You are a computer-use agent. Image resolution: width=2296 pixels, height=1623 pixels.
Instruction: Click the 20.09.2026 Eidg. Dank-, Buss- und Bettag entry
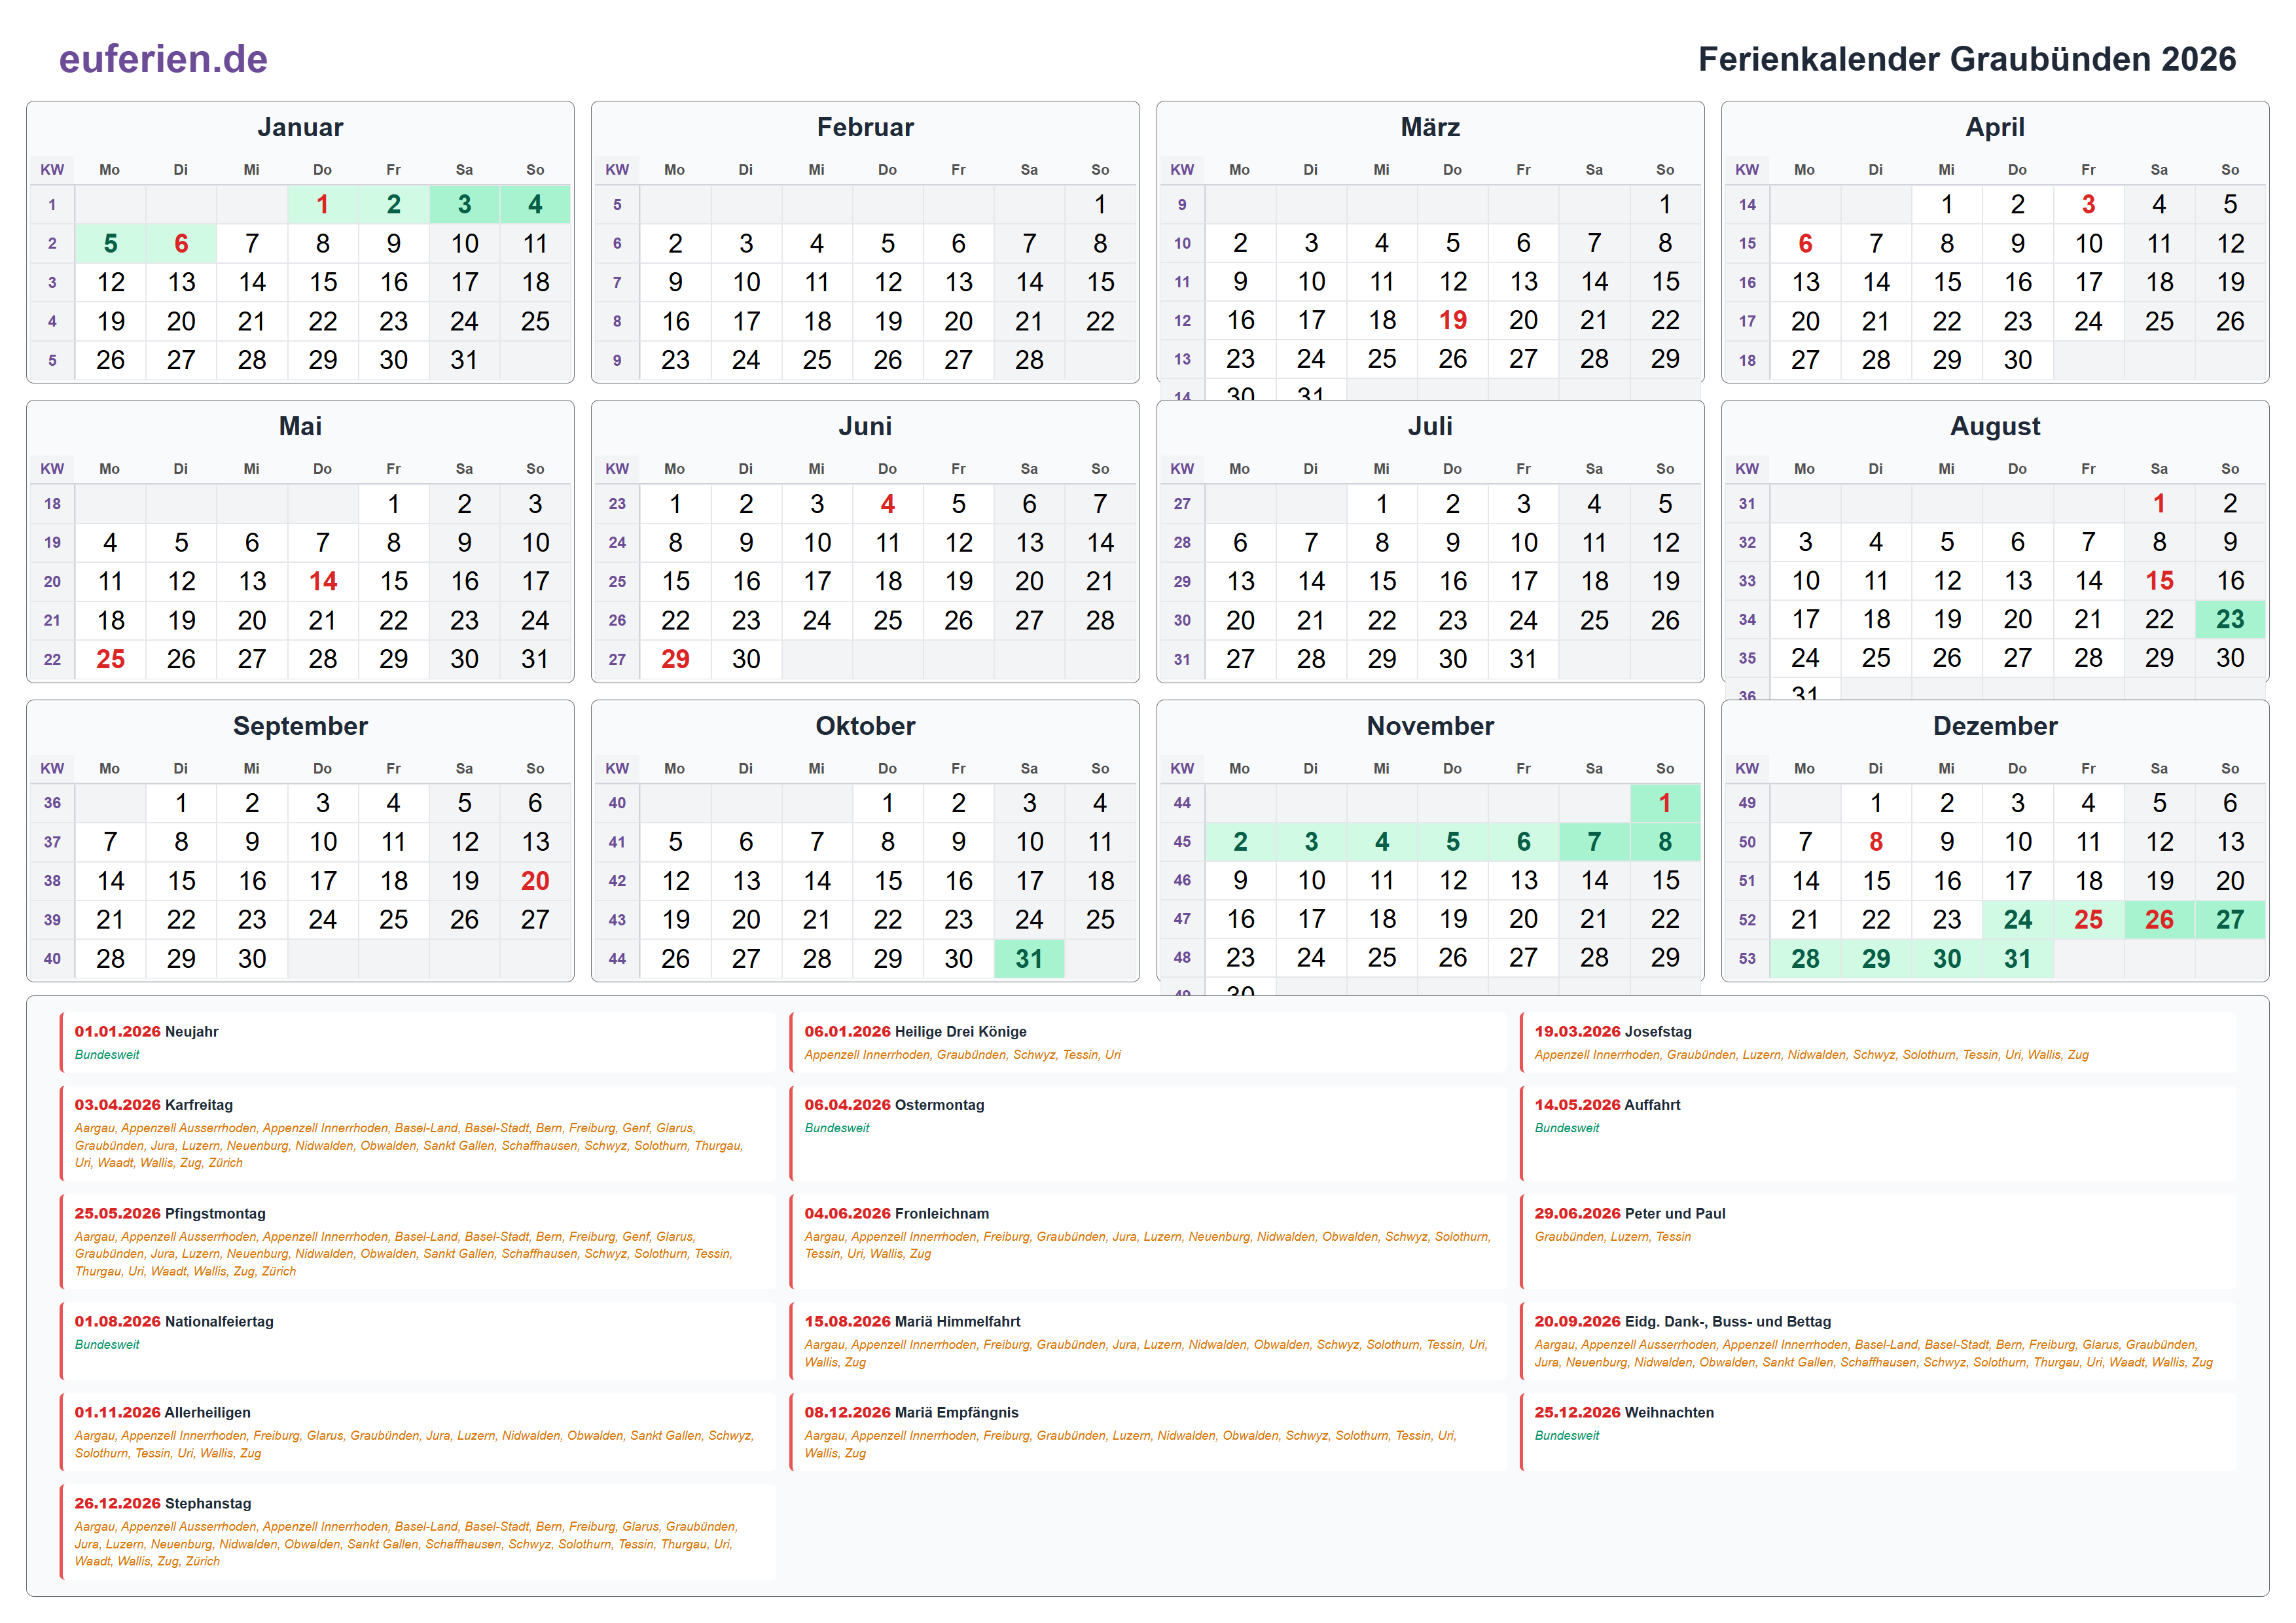[1878, 1341]
